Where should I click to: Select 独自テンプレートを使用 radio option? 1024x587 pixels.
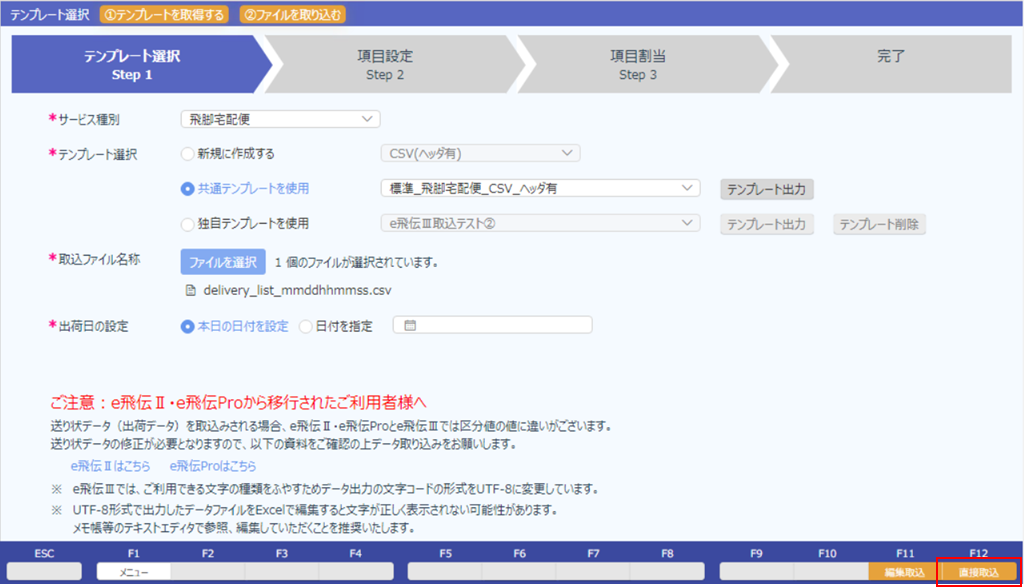(x=187, y=224)
